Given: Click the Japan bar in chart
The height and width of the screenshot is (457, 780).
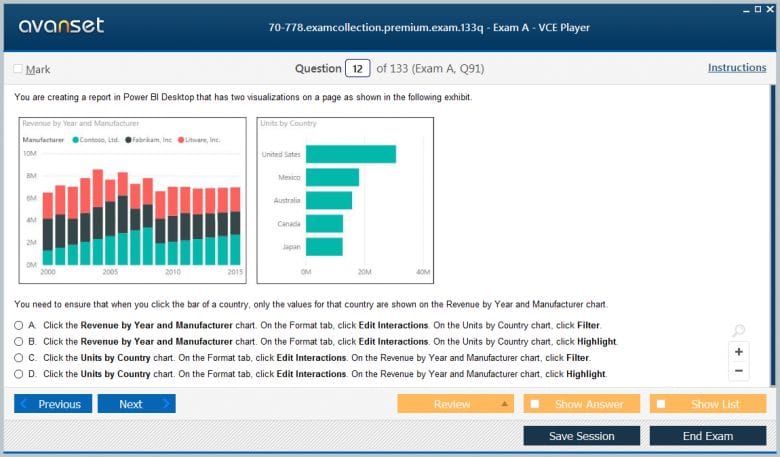Looking at the screenshot, I should coord(324,247).
